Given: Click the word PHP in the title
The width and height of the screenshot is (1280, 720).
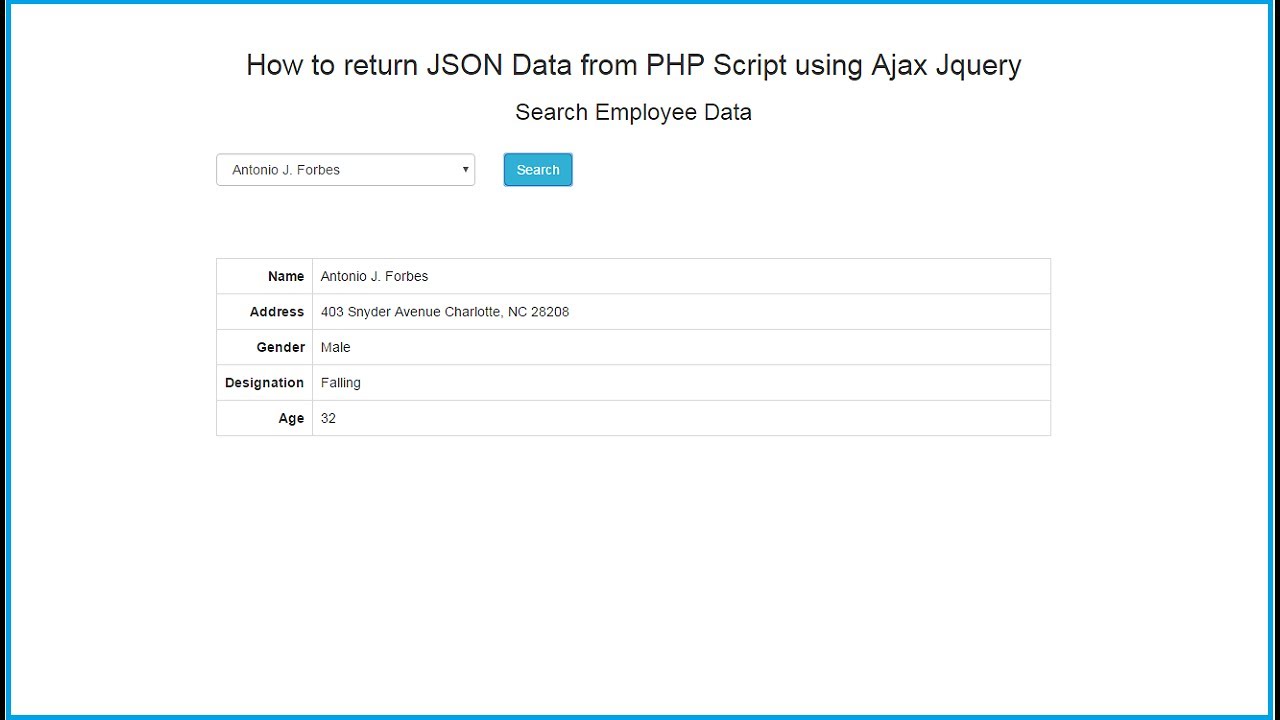Looking at the screenshot, I should click(x=675, y=65).
